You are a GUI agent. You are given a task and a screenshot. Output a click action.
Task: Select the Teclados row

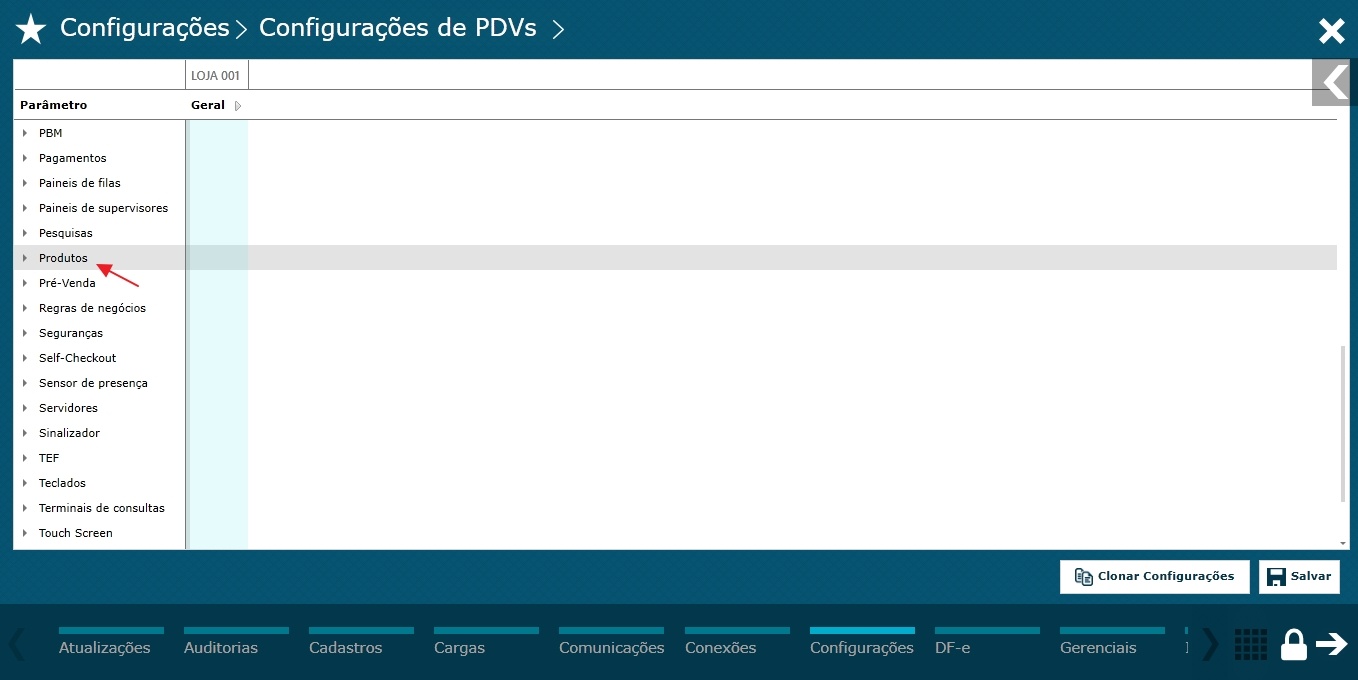[675, 483]
